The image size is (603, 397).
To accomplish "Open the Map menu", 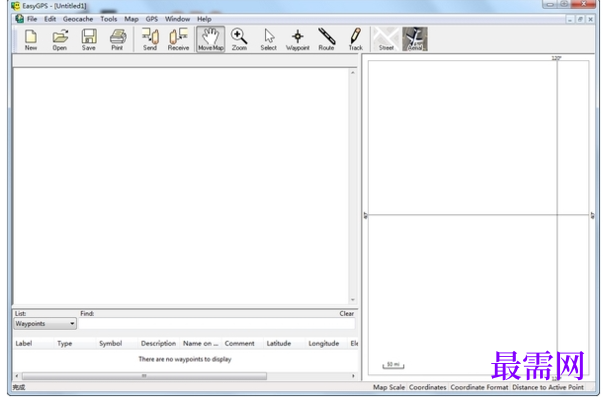I will [x=131, y=19].
